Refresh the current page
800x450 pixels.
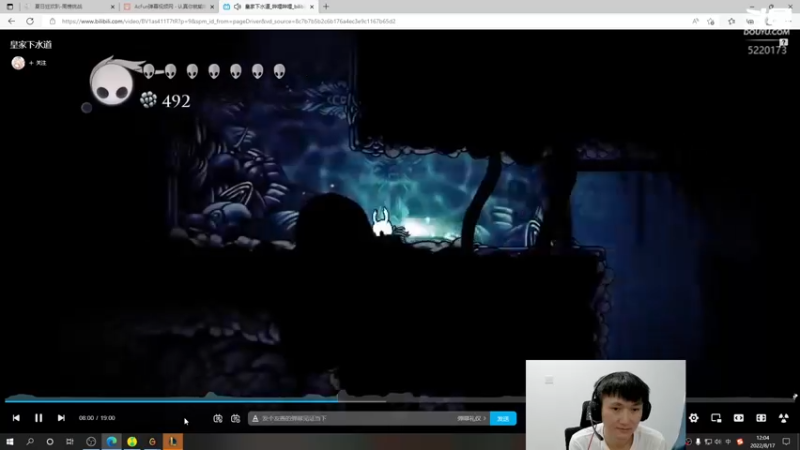pos(30,21)
